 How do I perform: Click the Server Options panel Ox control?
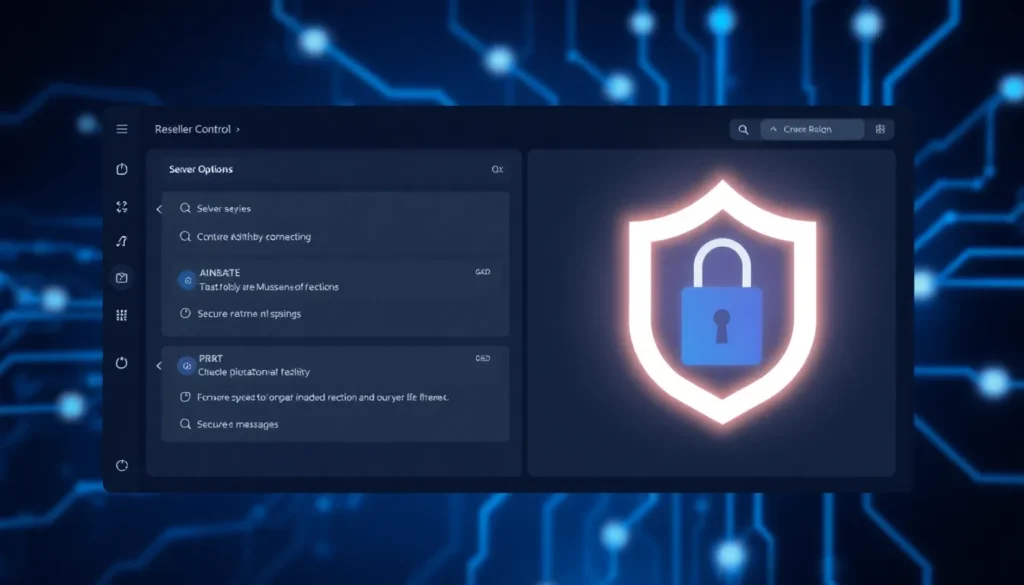click(x=497, y=170)
